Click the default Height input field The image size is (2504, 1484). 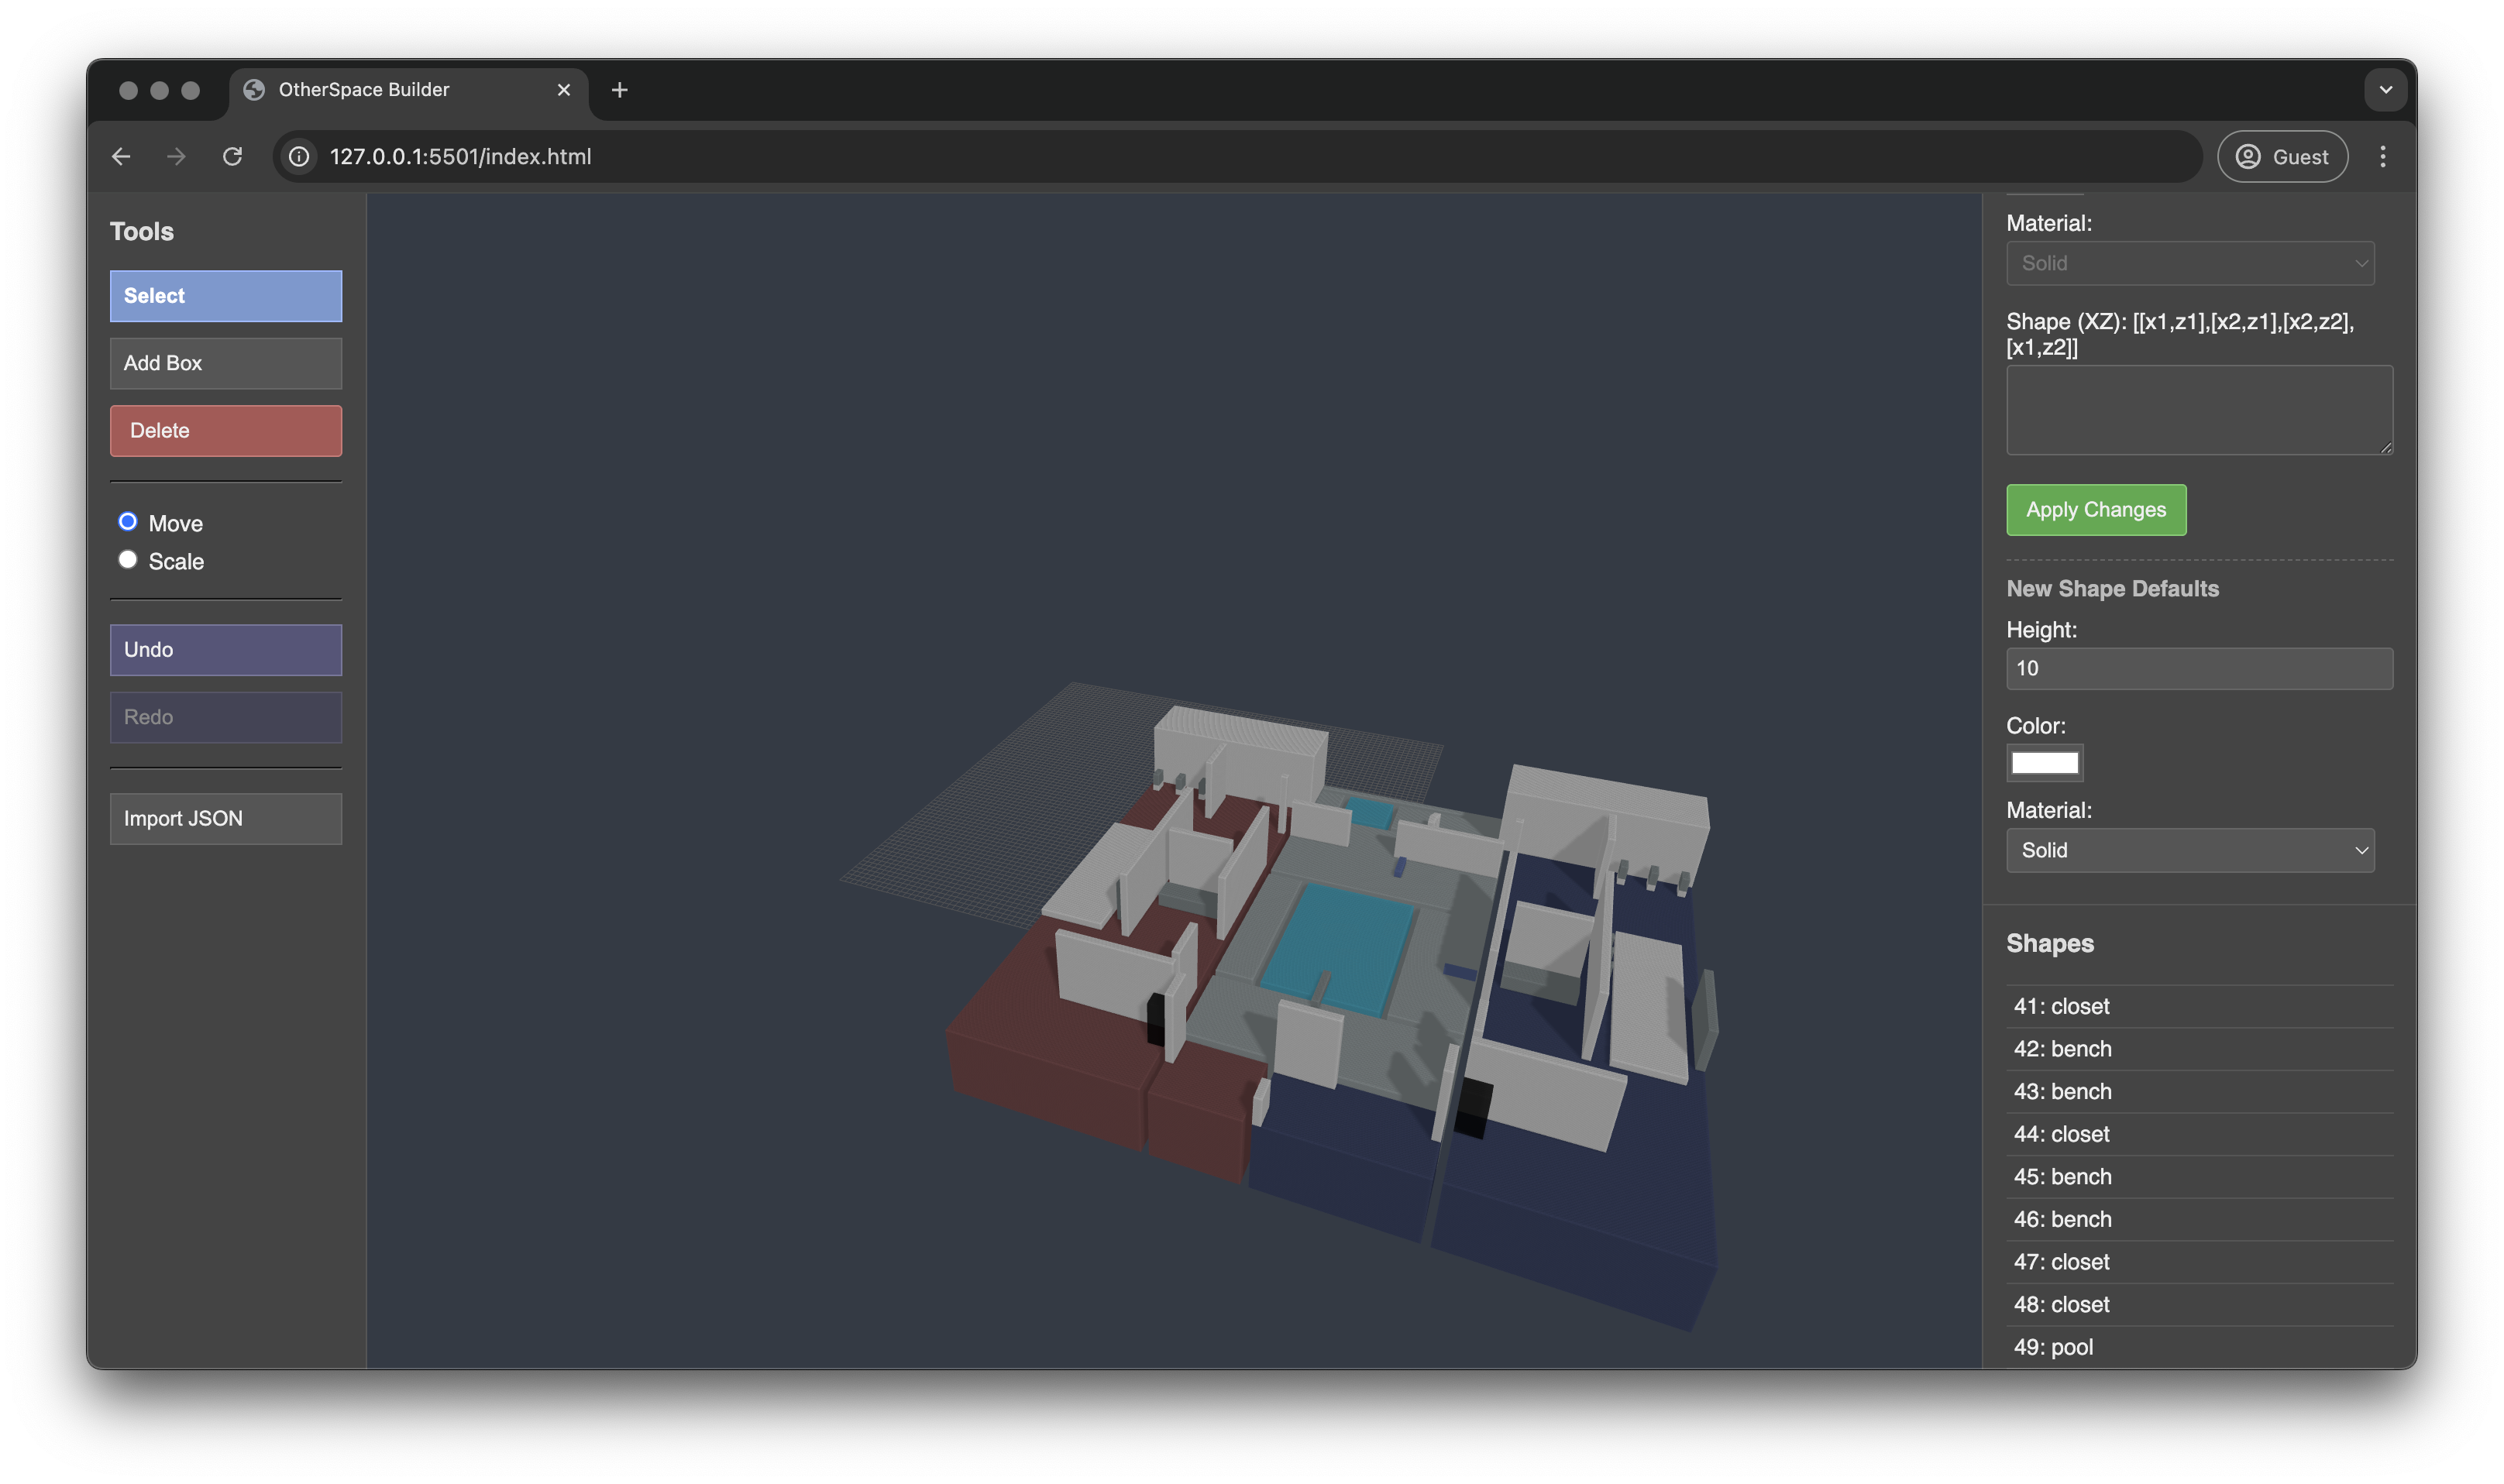(x=2198, y=668)
